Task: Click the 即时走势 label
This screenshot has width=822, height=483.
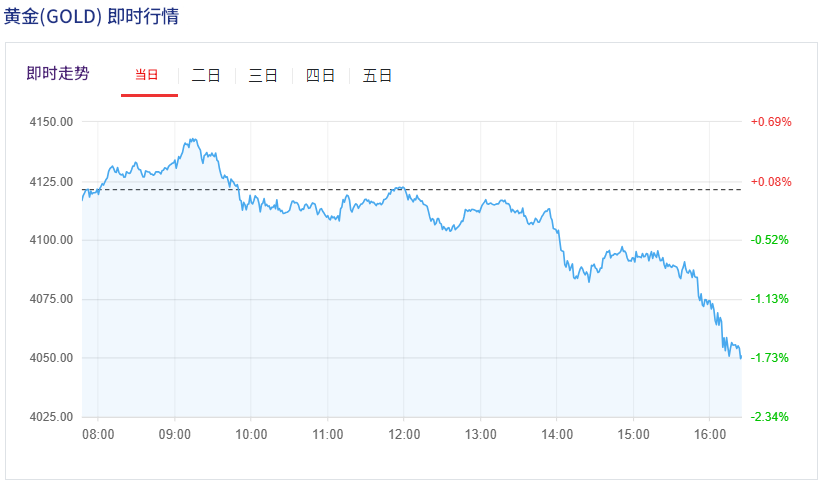Action: click(58, 73)
